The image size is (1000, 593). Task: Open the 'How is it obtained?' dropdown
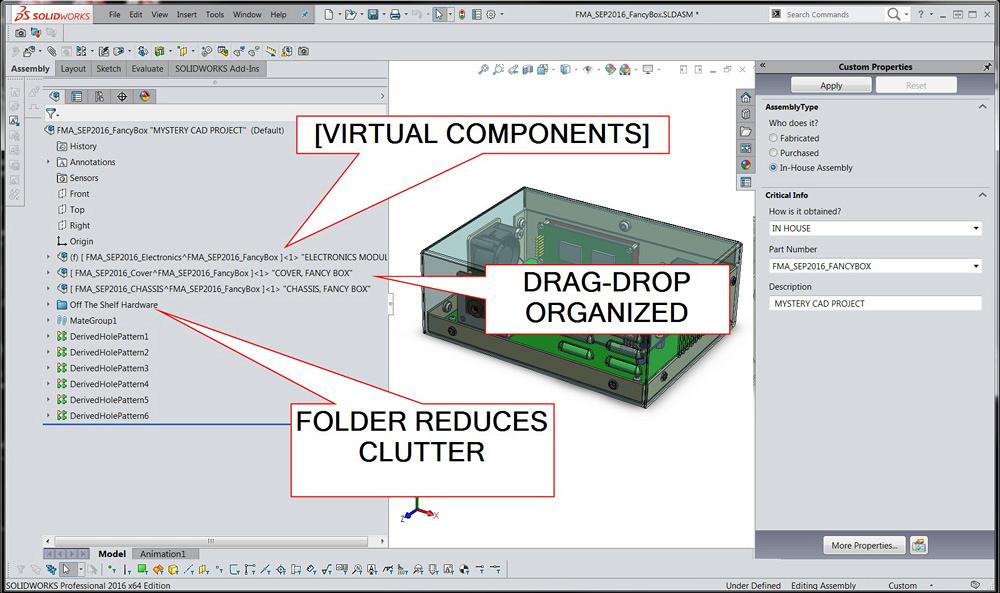click(976, 228)
